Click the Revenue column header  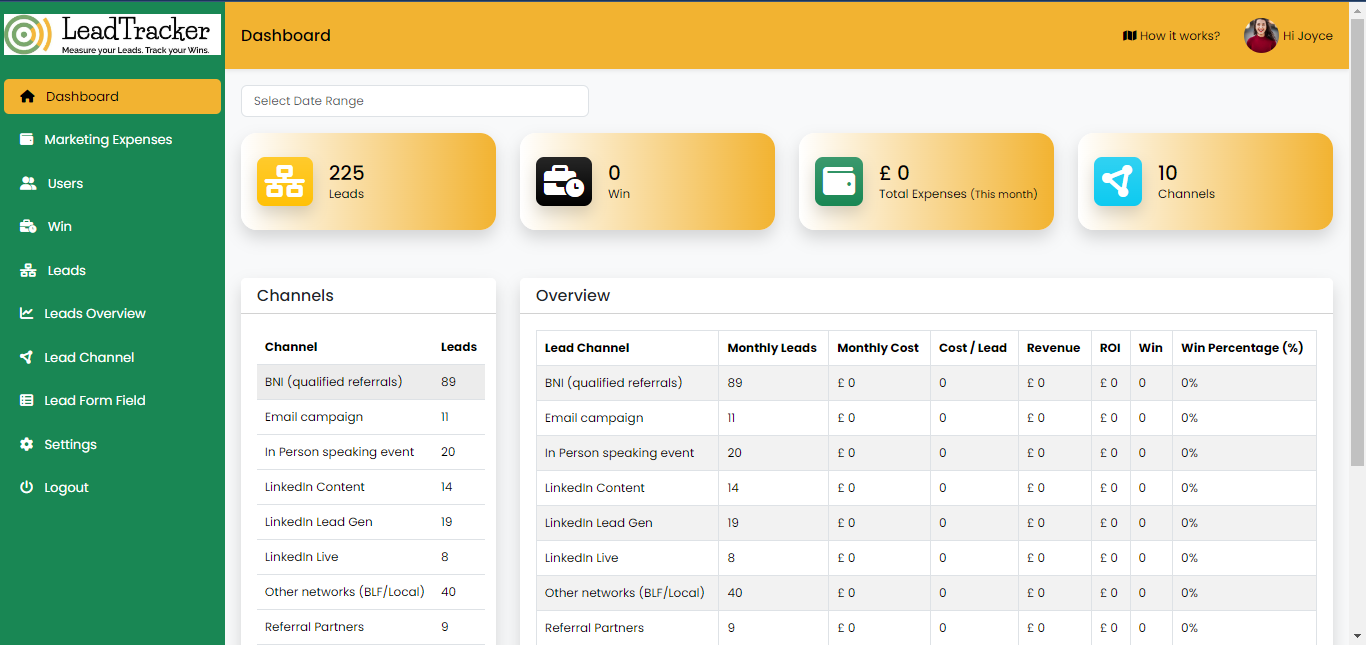1054,348
